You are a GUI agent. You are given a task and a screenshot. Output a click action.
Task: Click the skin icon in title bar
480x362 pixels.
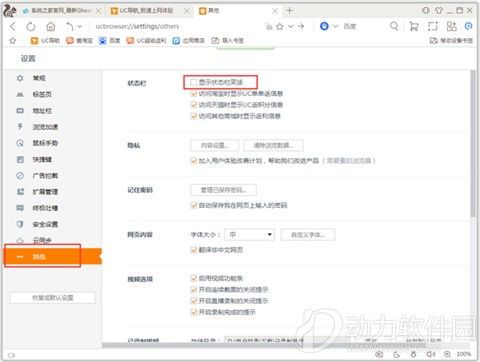pyautogui.click(x=439, y=11)
